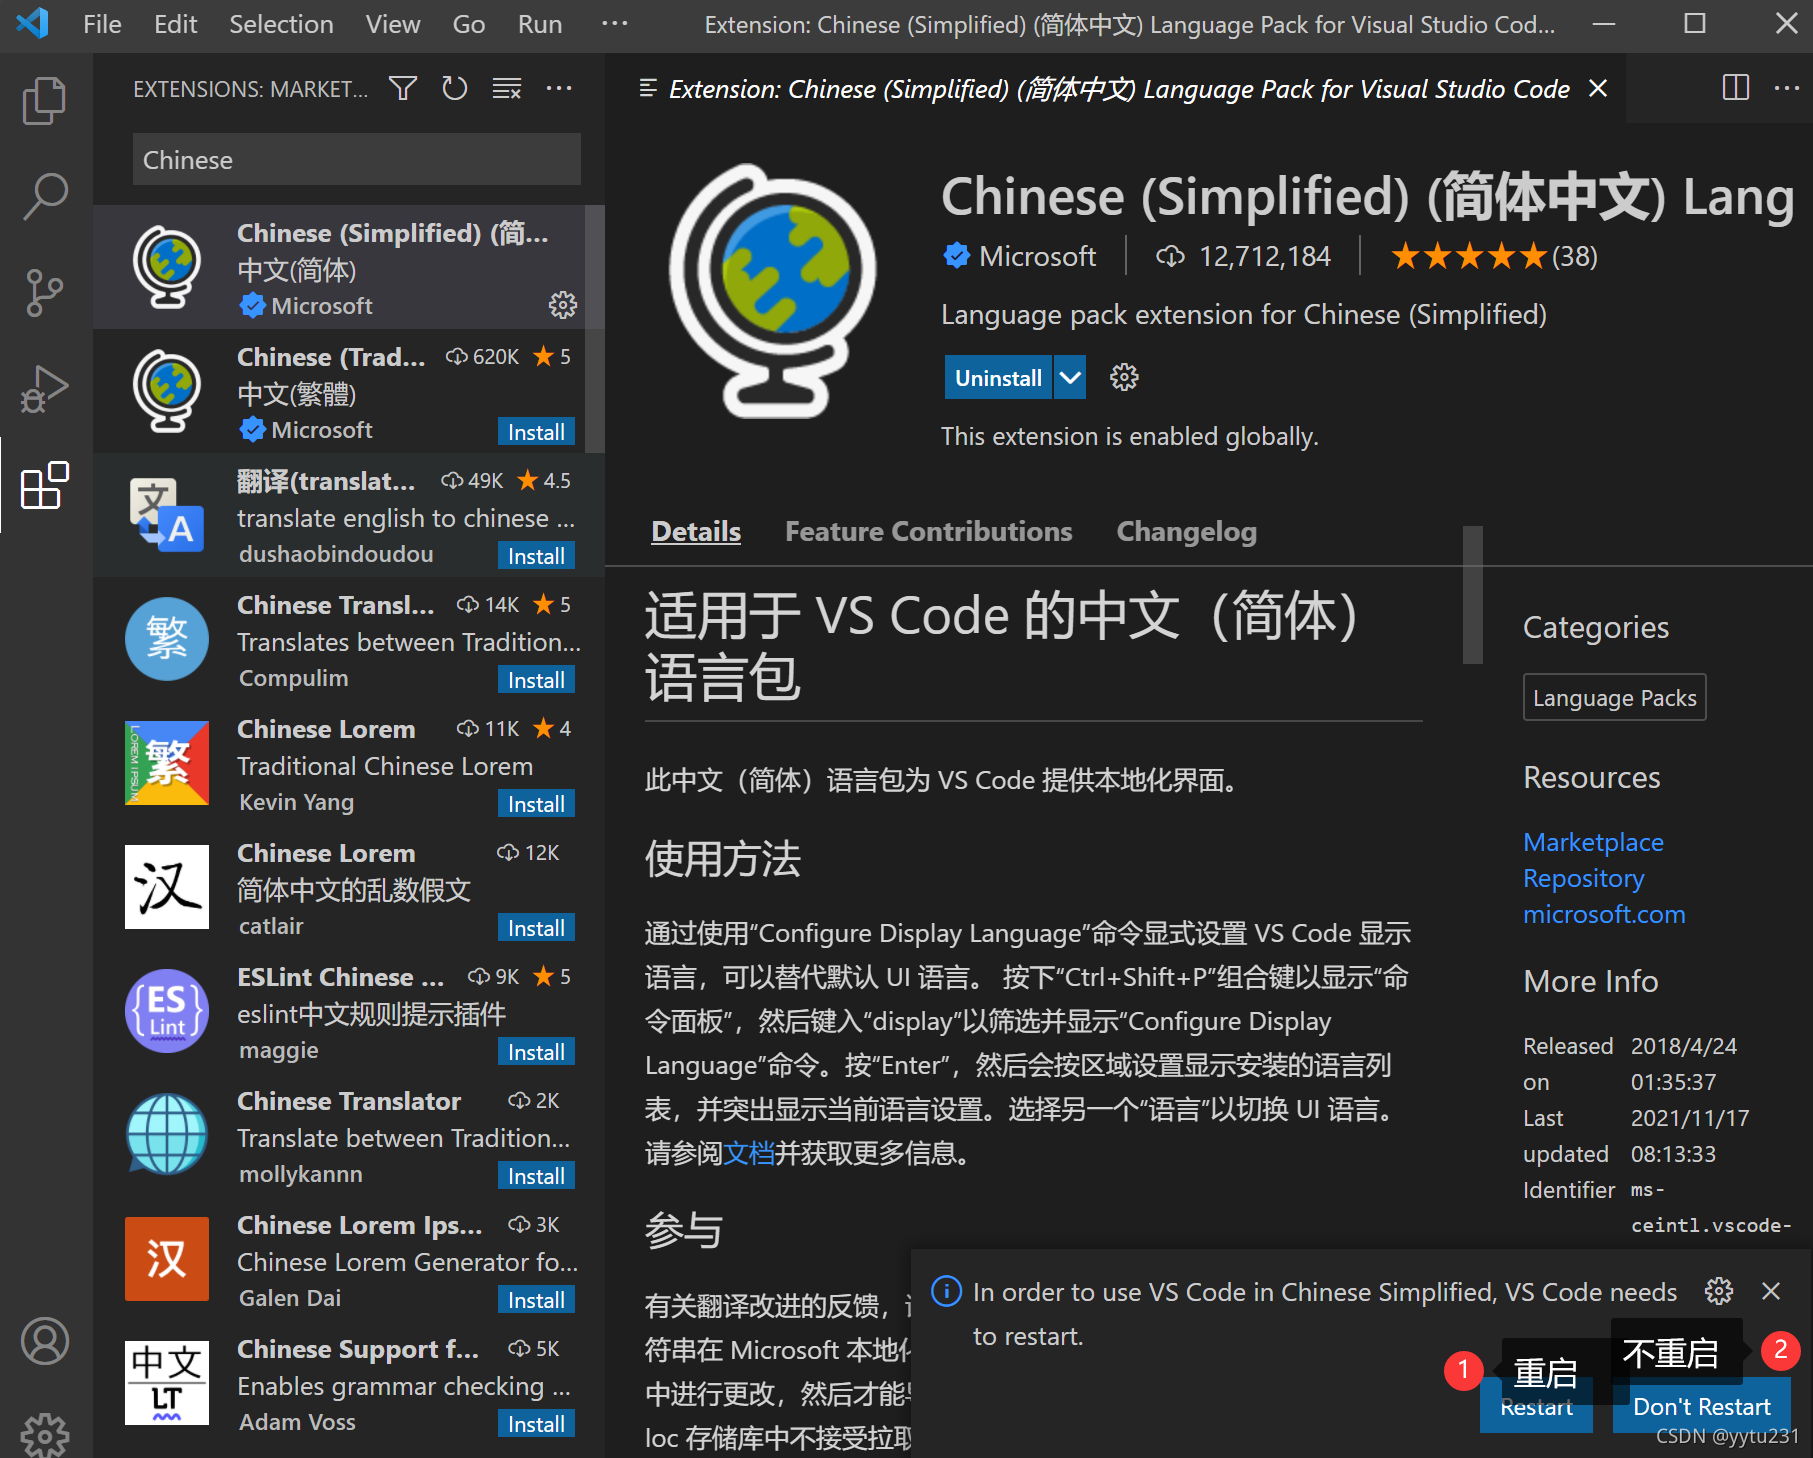Click the filter extensions funnel icon

pyautogui.click(x=403, y=89)
